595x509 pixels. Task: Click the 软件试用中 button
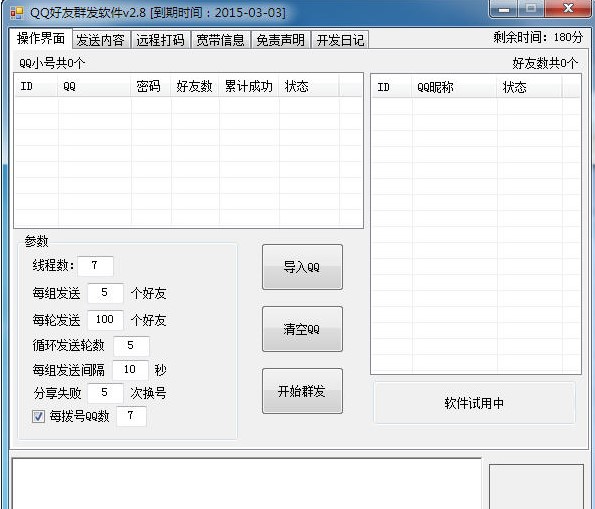coord(474,403)
